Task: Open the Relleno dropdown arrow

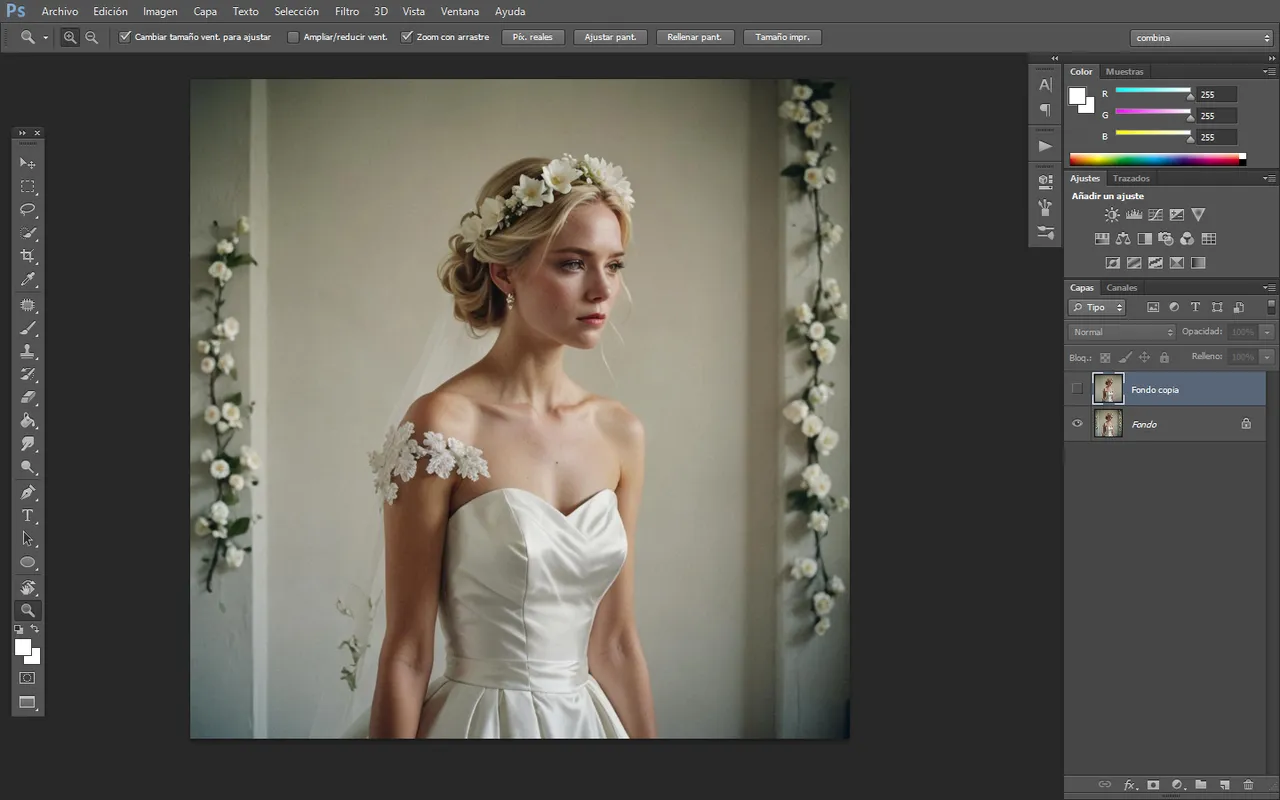Action: click(1268, 357)
